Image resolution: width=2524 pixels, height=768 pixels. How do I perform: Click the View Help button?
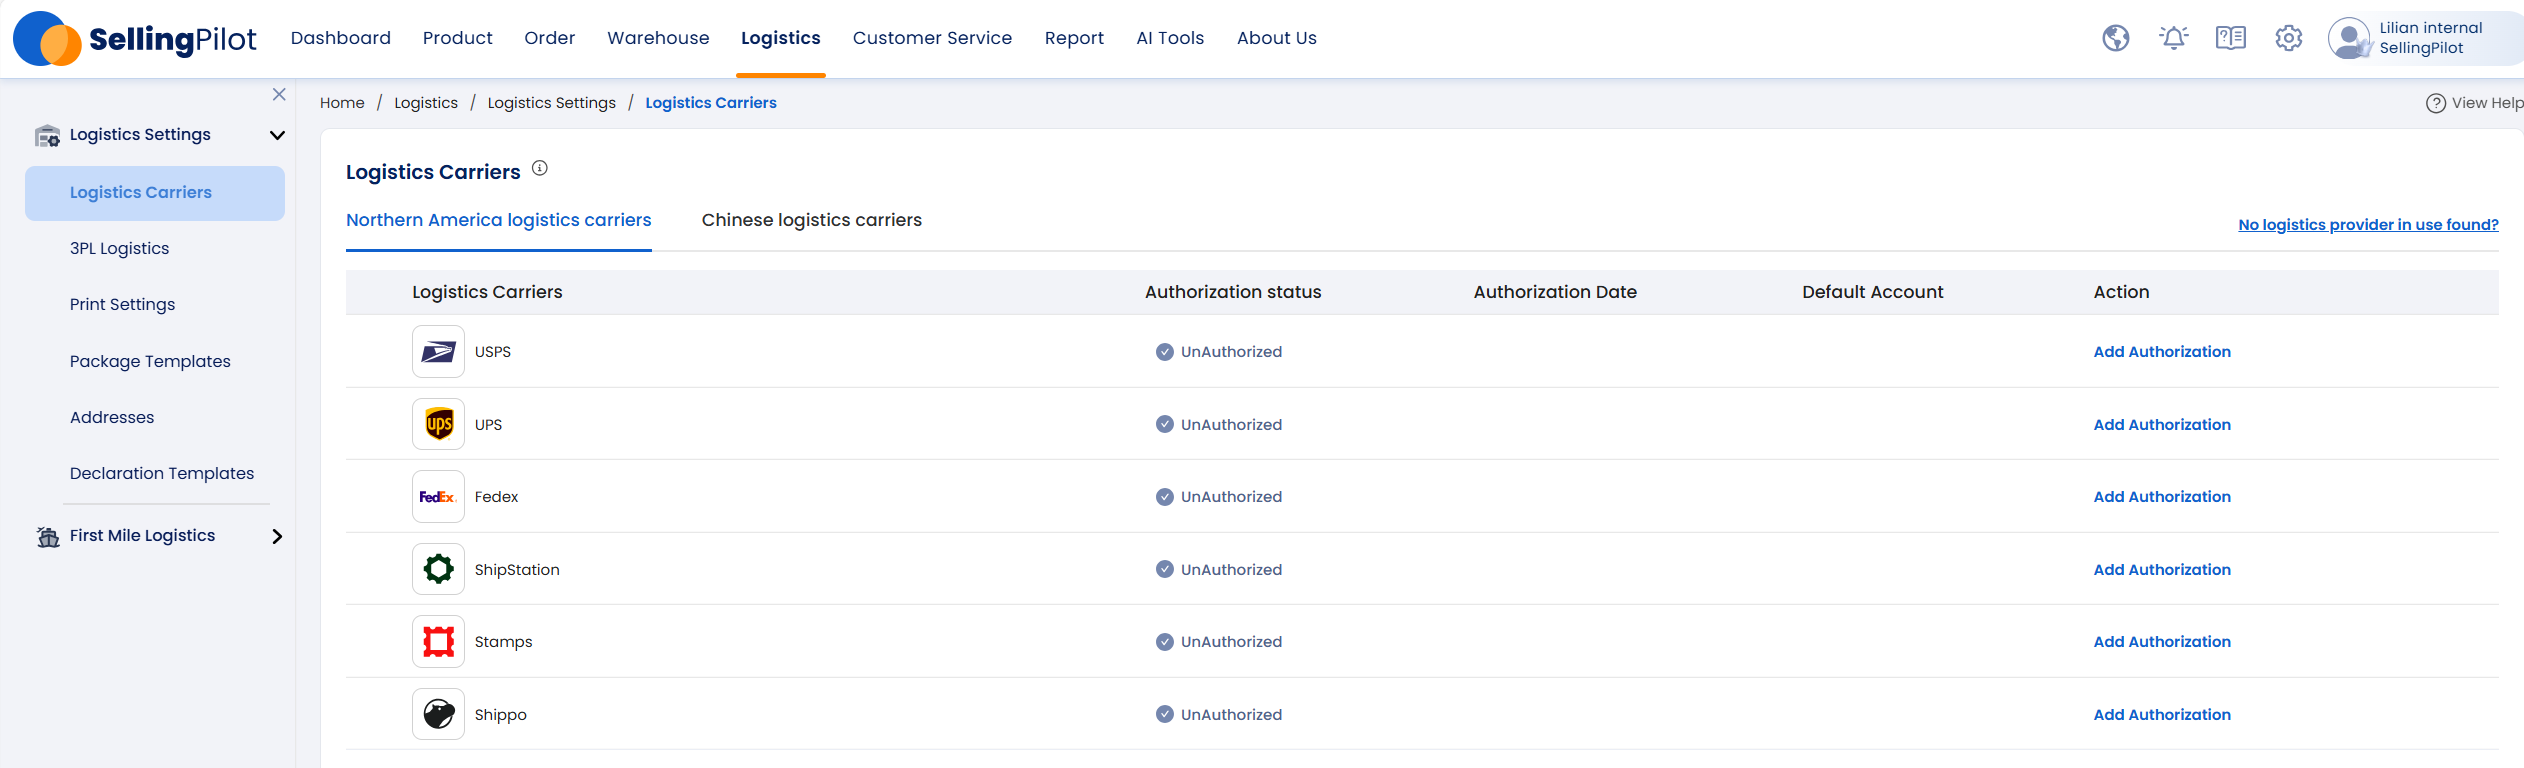point(2475,103)
